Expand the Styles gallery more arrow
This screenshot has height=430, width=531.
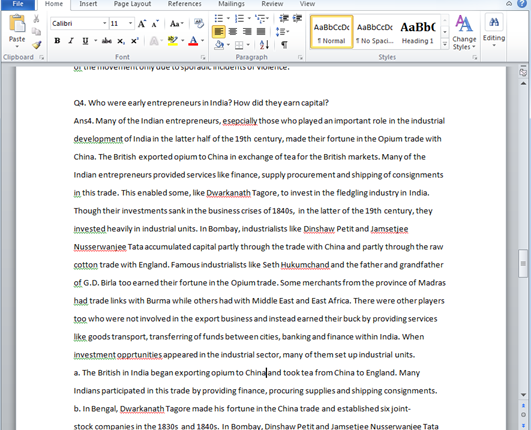445,44
